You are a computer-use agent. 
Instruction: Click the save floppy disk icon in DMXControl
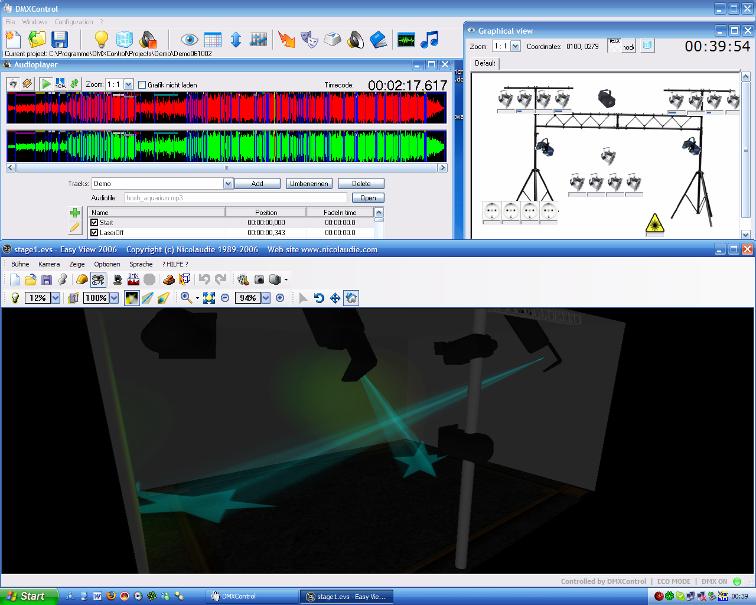60,39
